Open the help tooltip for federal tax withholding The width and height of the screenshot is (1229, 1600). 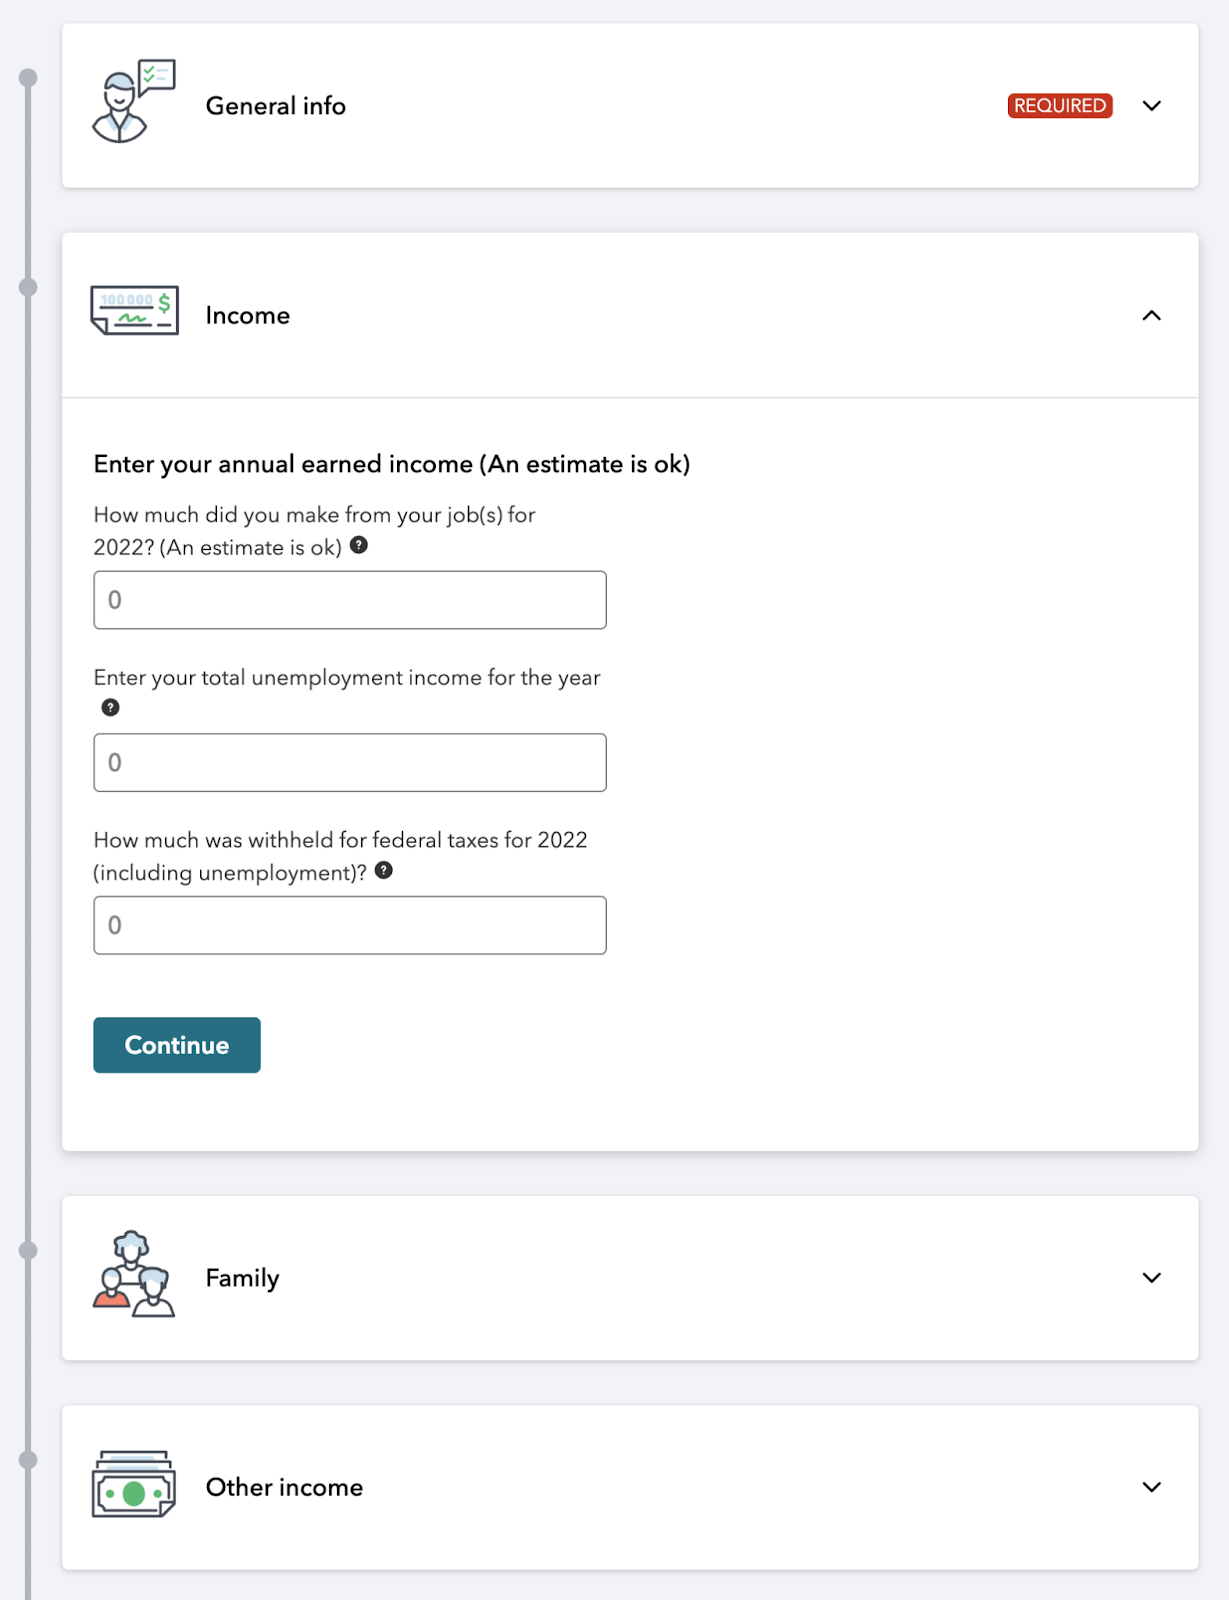click(384, 872)
